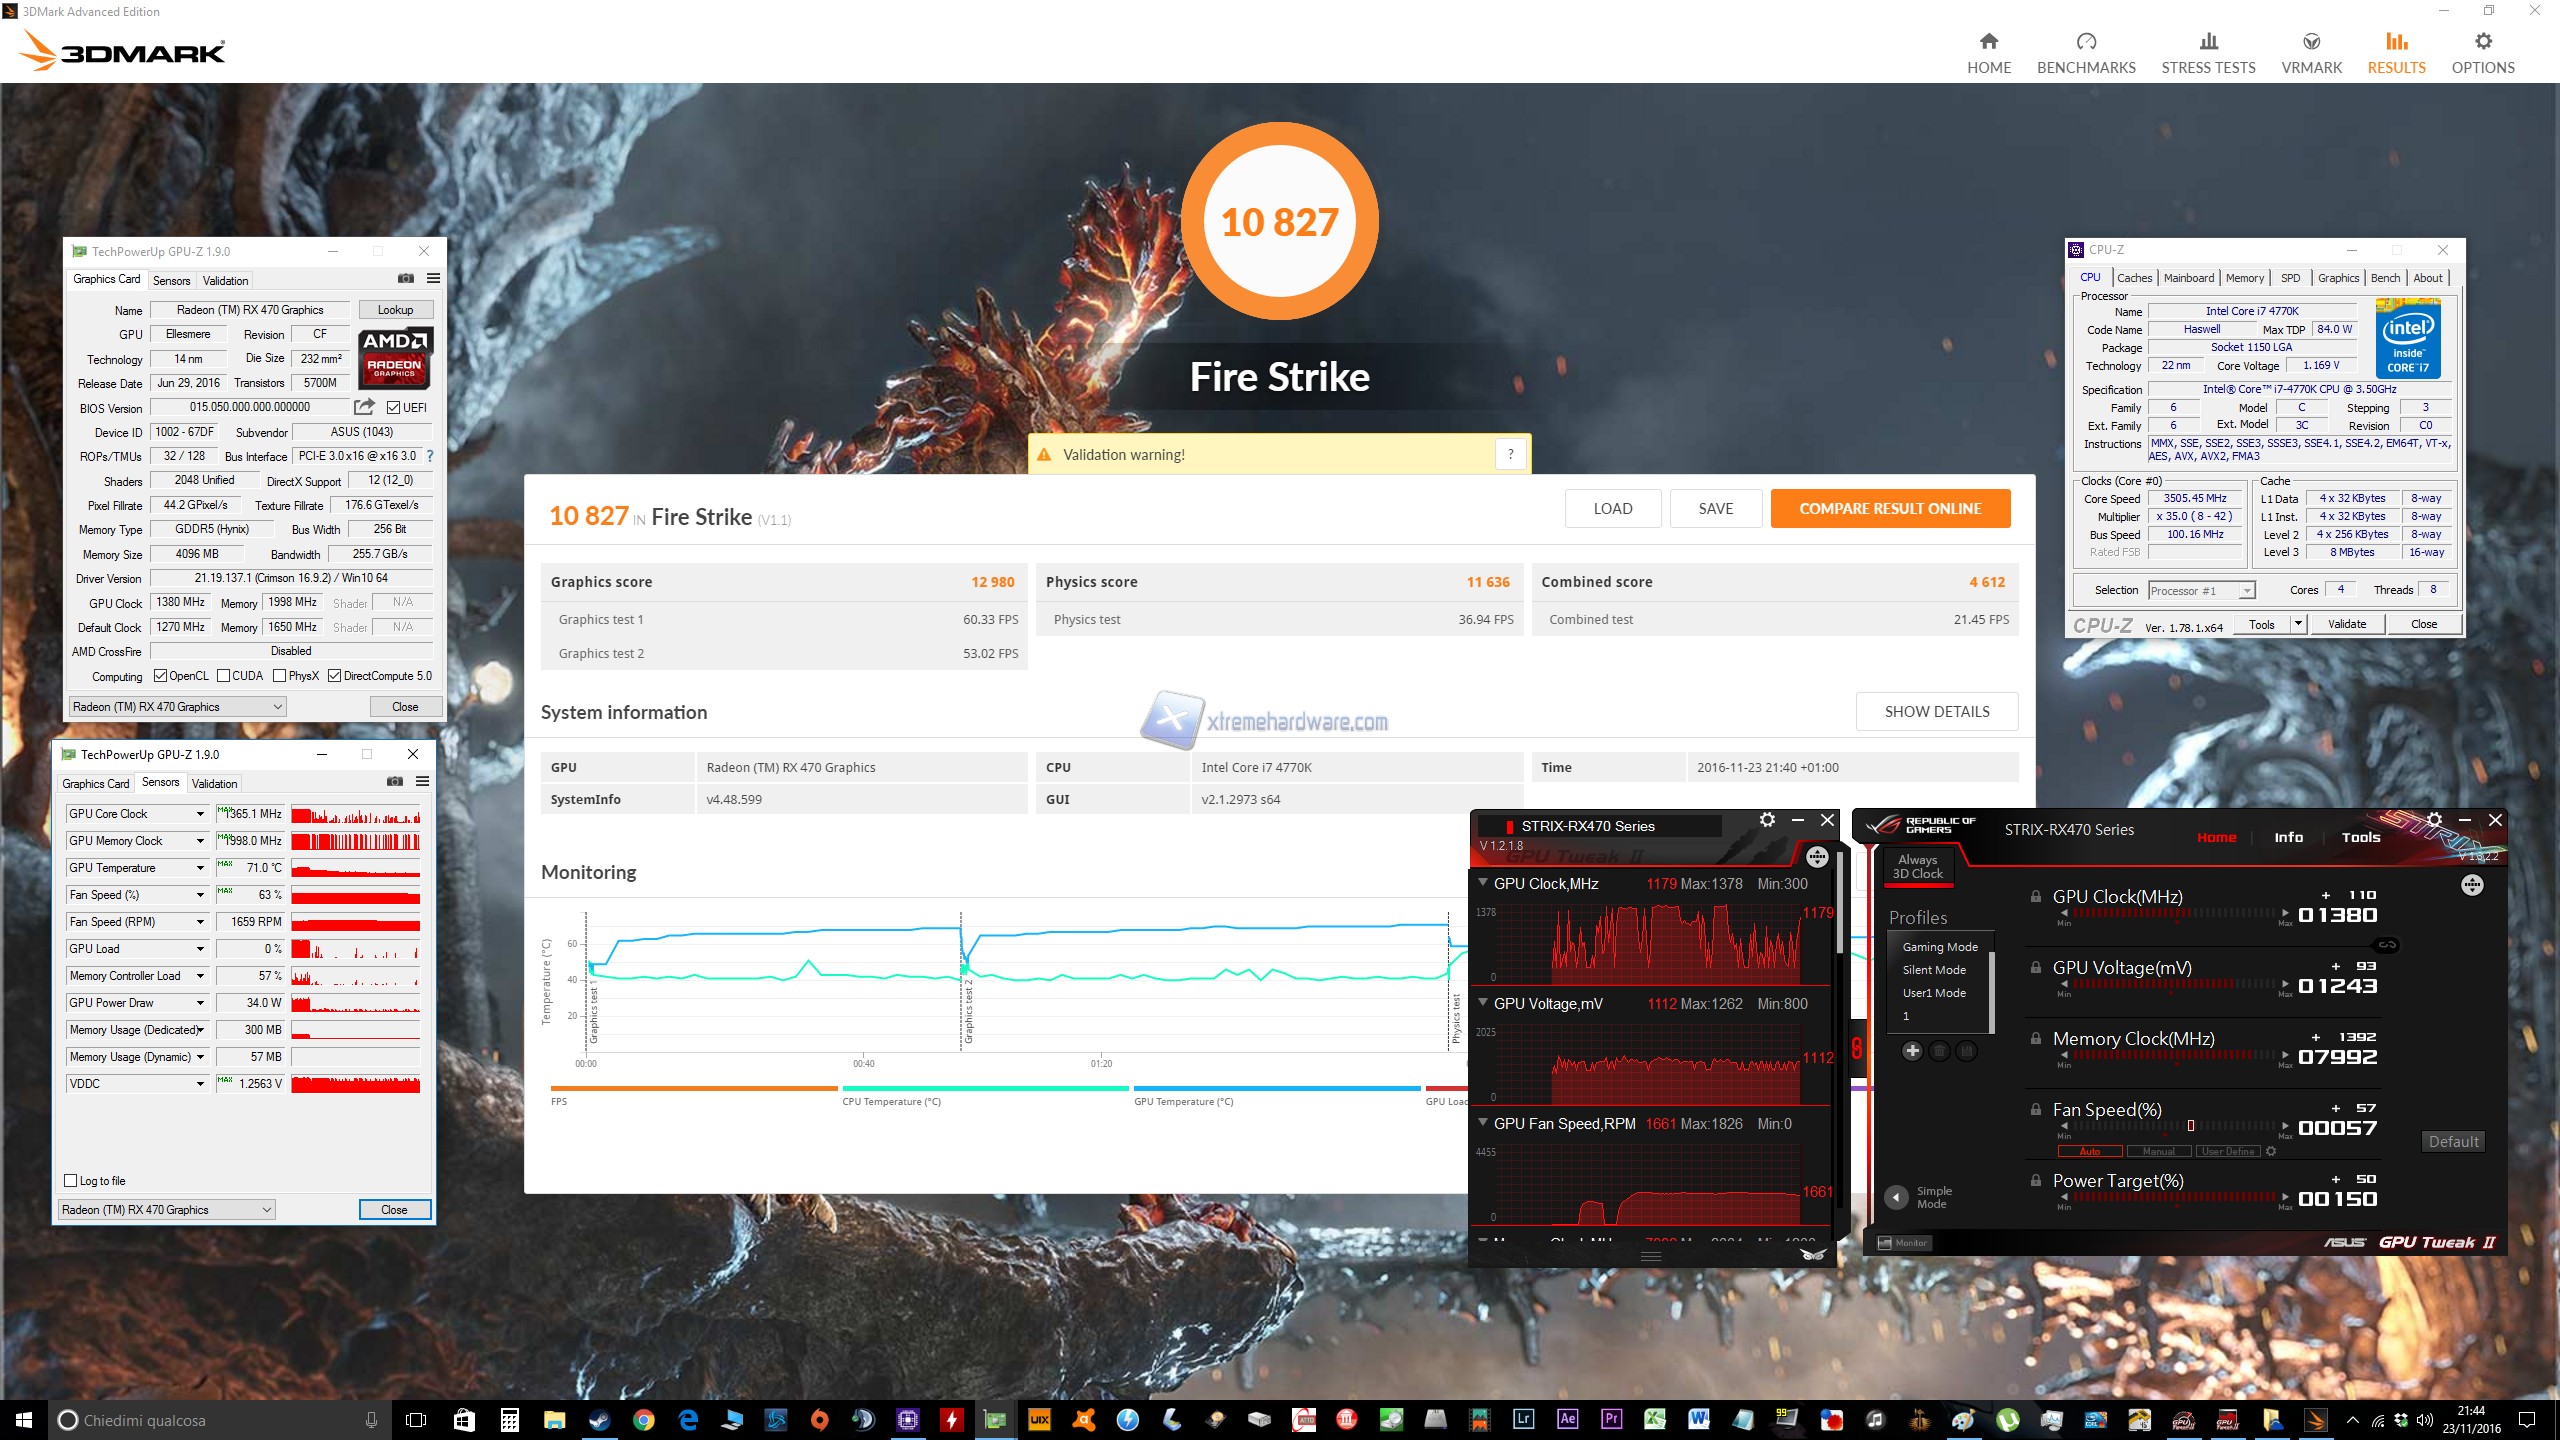Click the Show Details button
The width and height of the screenshot is (2560, 1440).
(1936, 712)
